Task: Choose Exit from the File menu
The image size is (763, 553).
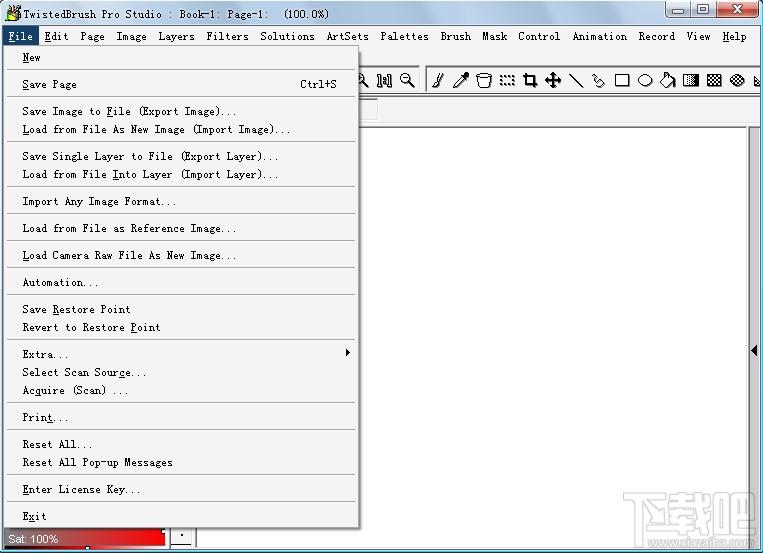Action: pyautogui.click(x=181, y=516)
